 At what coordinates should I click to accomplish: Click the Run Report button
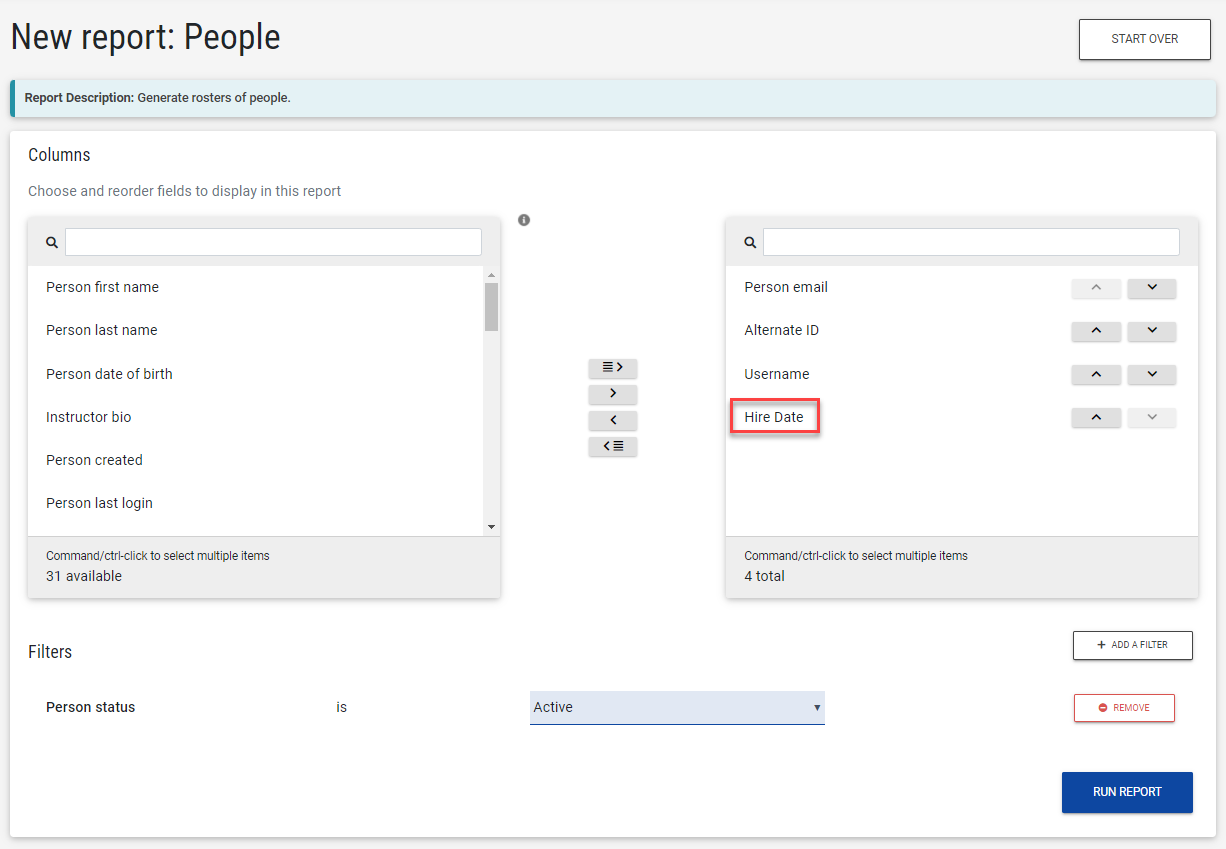click(1127, 792)
